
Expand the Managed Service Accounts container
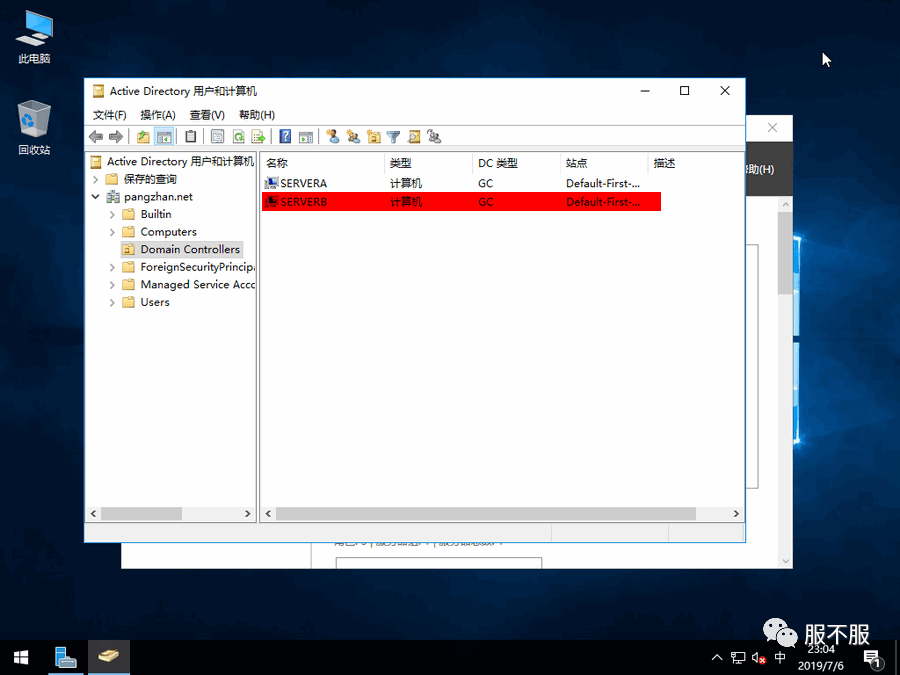112,285
